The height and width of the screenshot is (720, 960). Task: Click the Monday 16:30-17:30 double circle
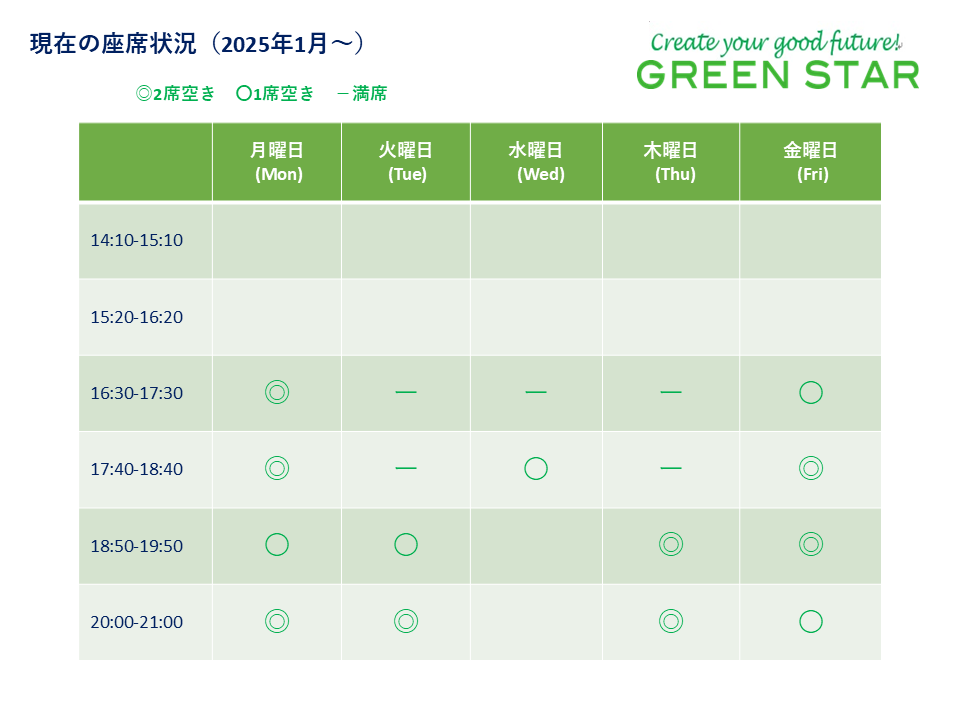[x=277, y=392]
